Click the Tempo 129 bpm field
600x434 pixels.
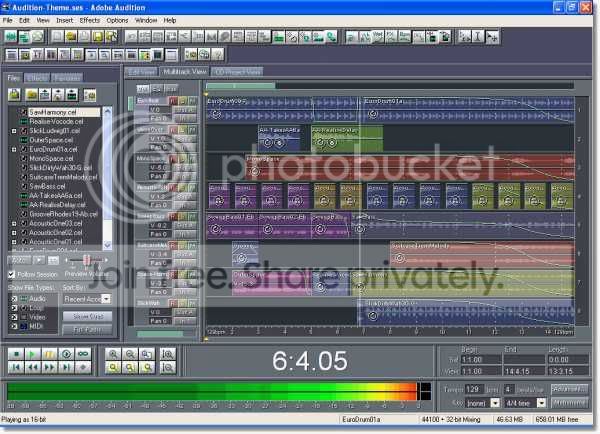[474, 389]
